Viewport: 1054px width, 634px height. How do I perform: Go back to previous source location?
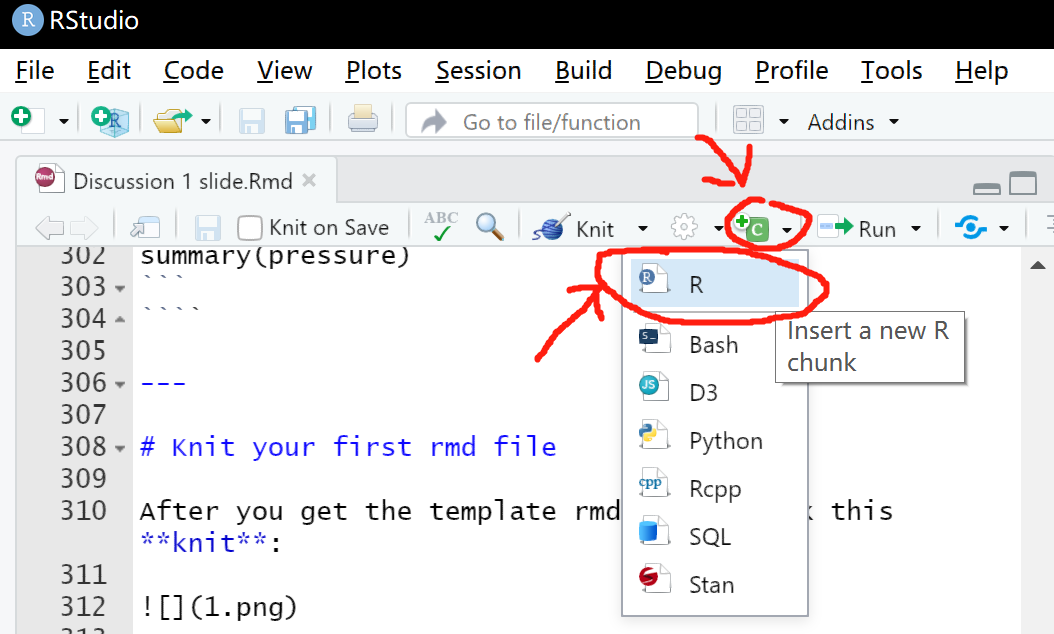pyautogui.click(x=49, y=228)
